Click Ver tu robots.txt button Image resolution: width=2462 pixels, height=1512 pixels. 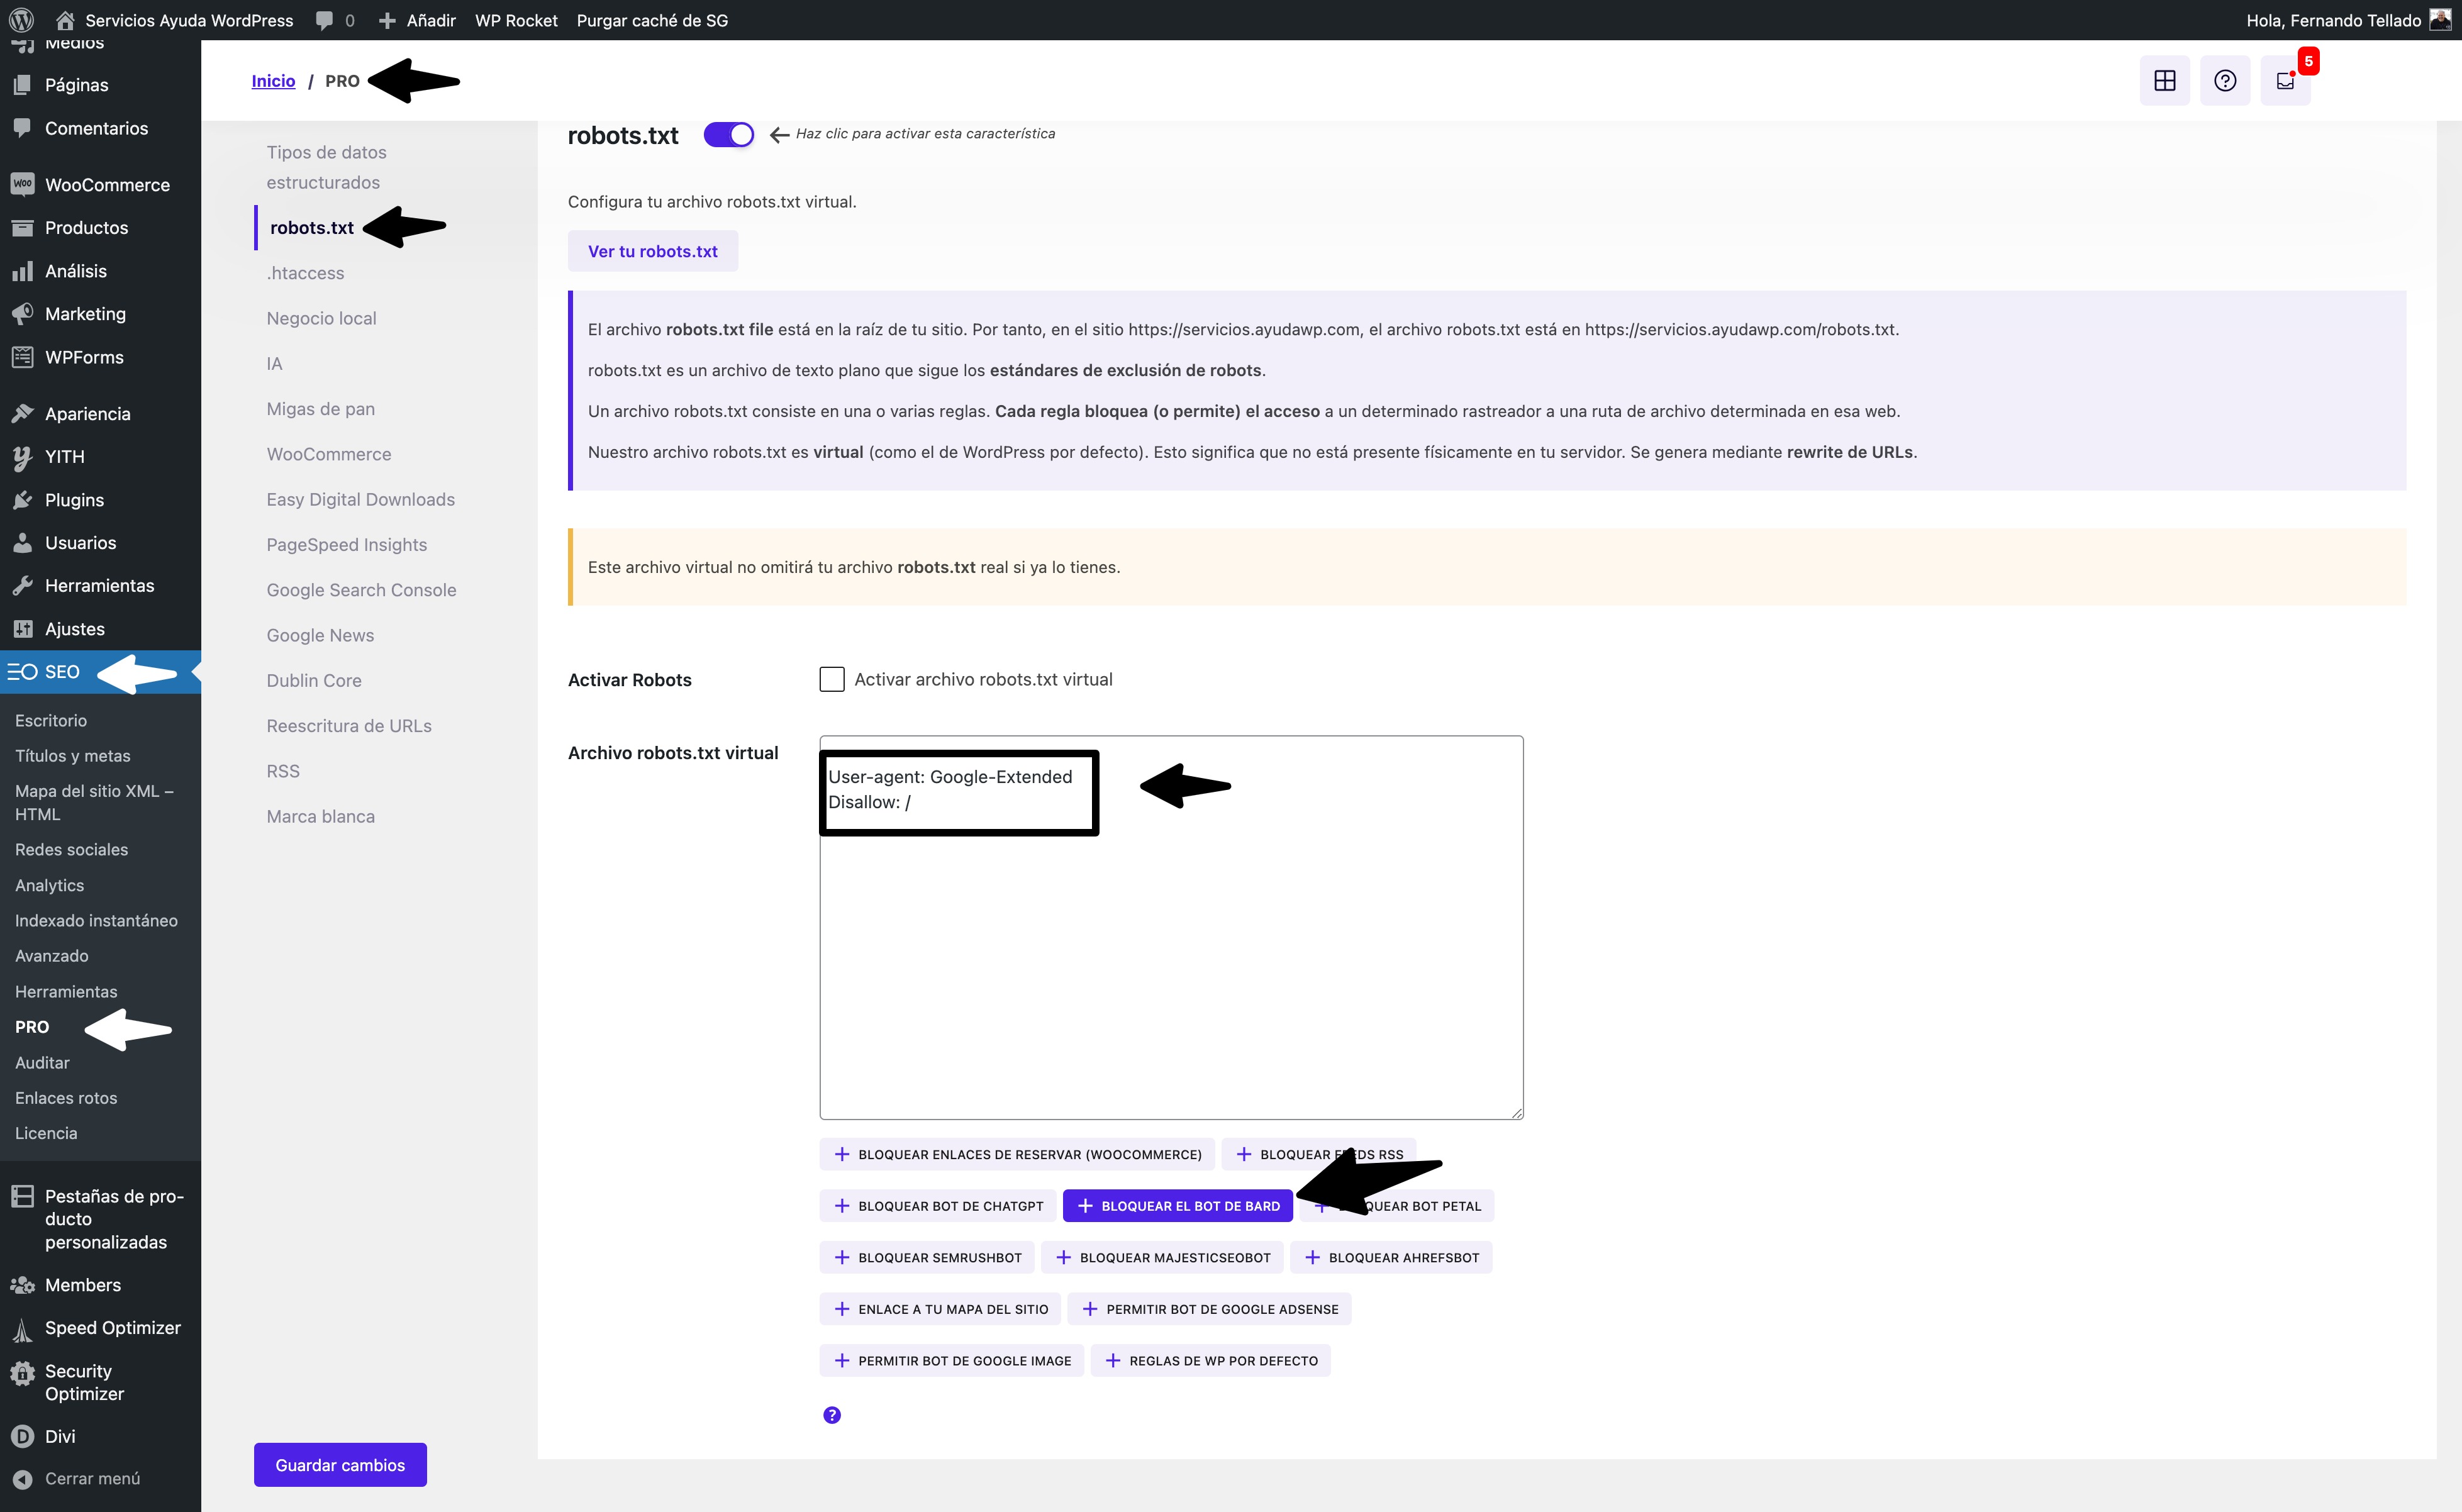click(x=652, y=251)
